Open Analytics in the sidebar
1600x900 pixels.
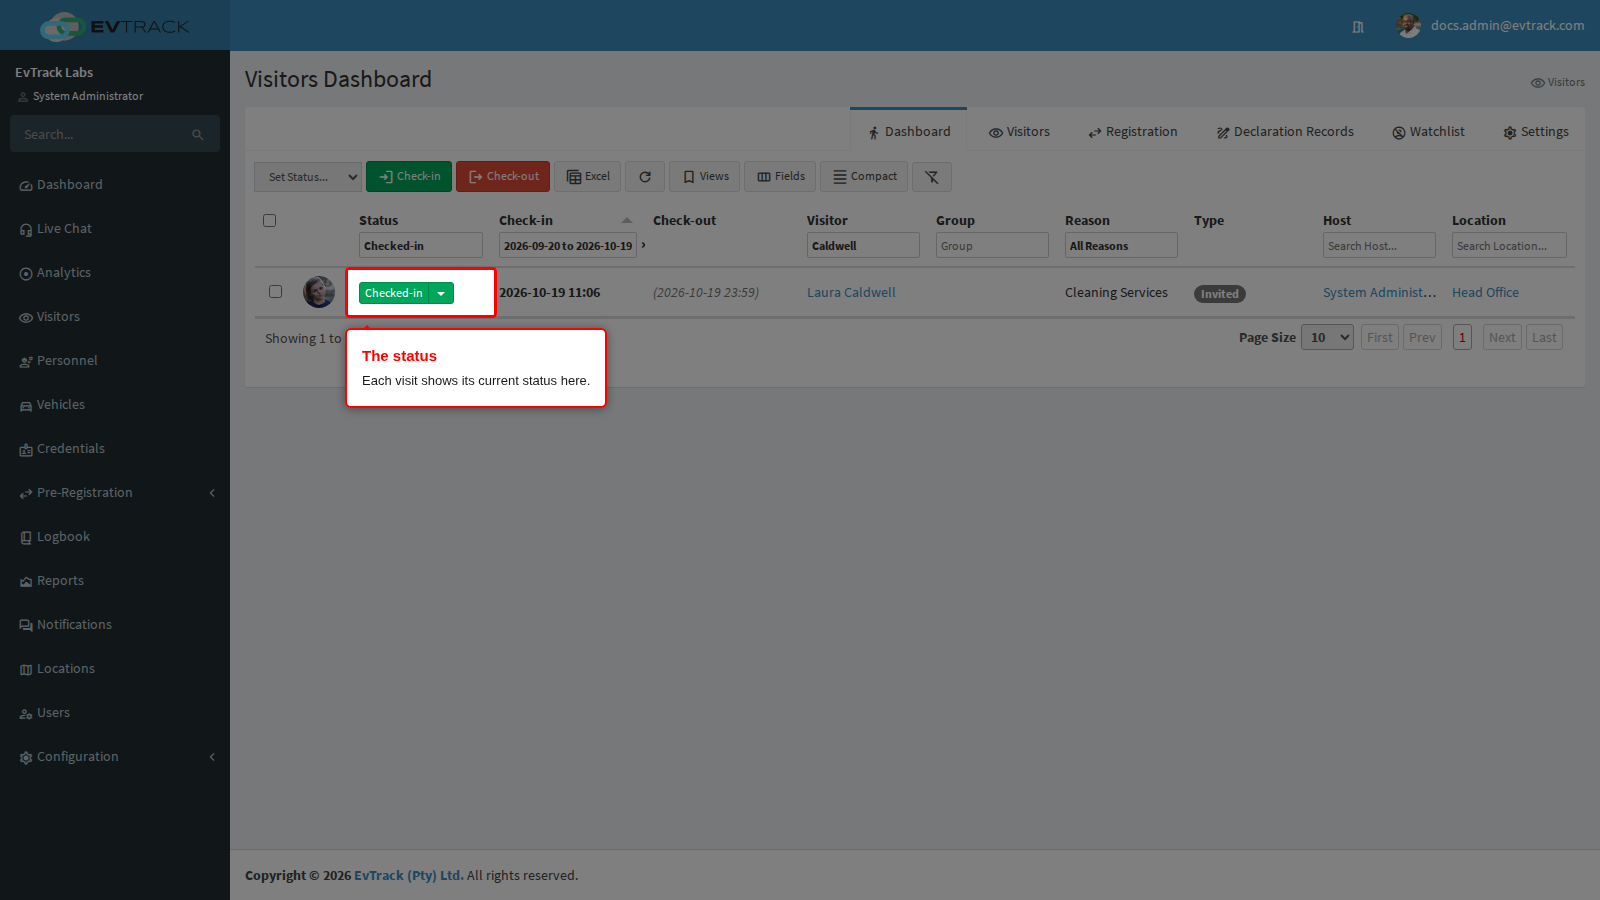pyautogui.click(x=64, y=273)
